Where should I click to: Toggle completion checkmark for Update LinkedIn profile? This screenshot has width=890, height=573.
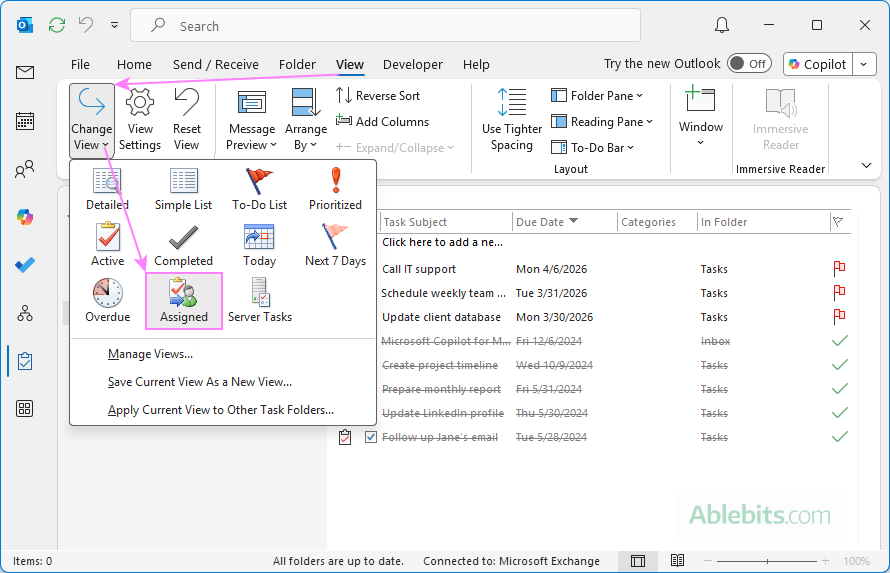pyautogui.click(x=839, y=412)
